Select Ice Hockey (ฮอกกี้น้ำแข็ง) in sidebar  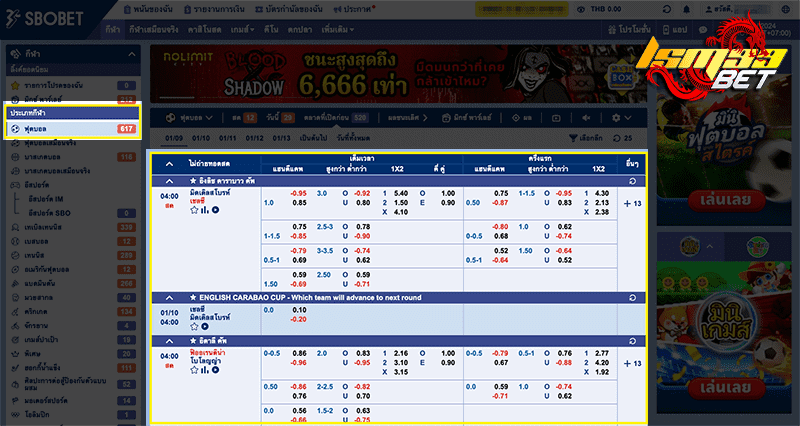click(73, 367)
